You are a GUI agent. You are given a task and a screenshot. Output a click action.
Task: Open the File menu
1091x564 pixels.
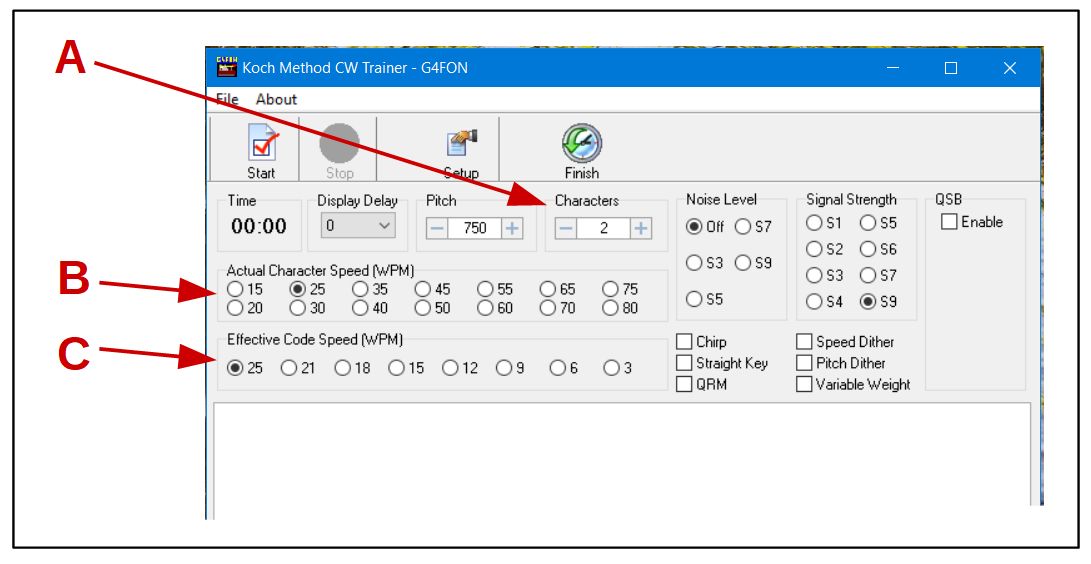click(228, 99)
